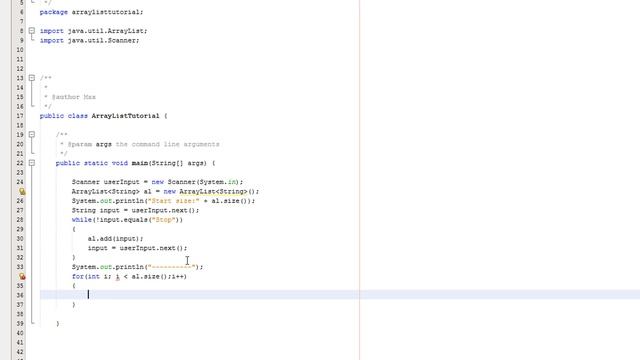Click the input = userInput.next() line inside the loop
This screenshot has height=360, width=640.
pyautogui.click(x=138, y=248)
